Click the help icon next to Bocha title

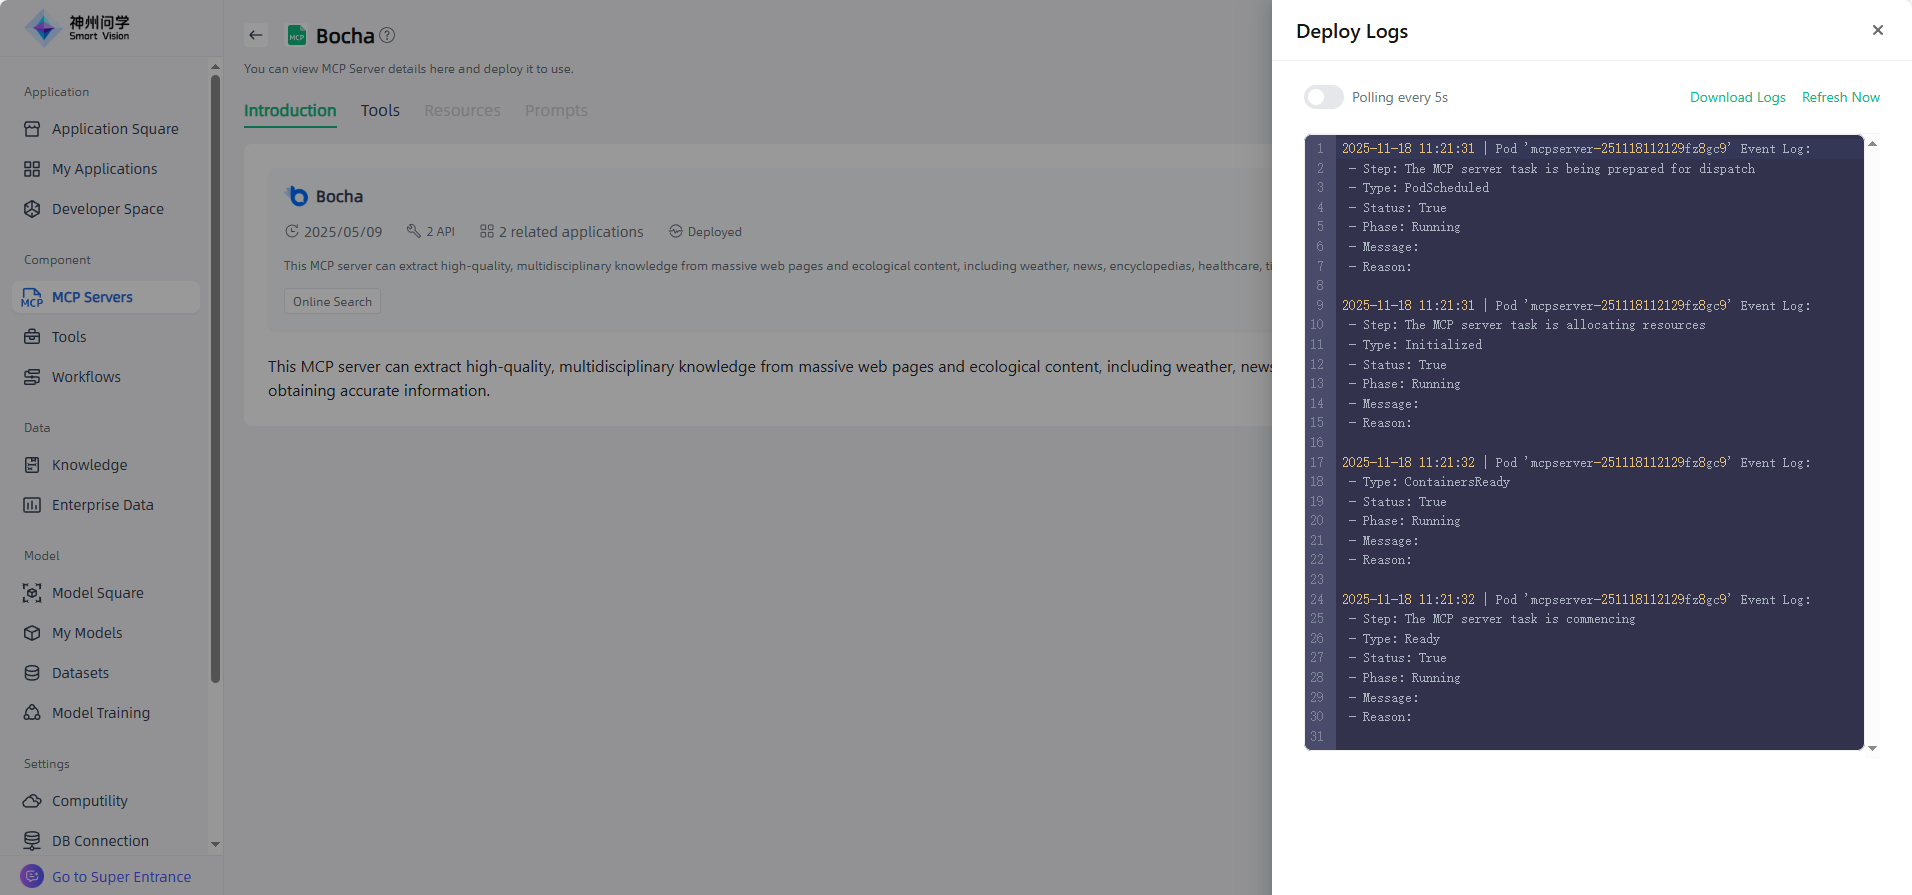point(387,35)
